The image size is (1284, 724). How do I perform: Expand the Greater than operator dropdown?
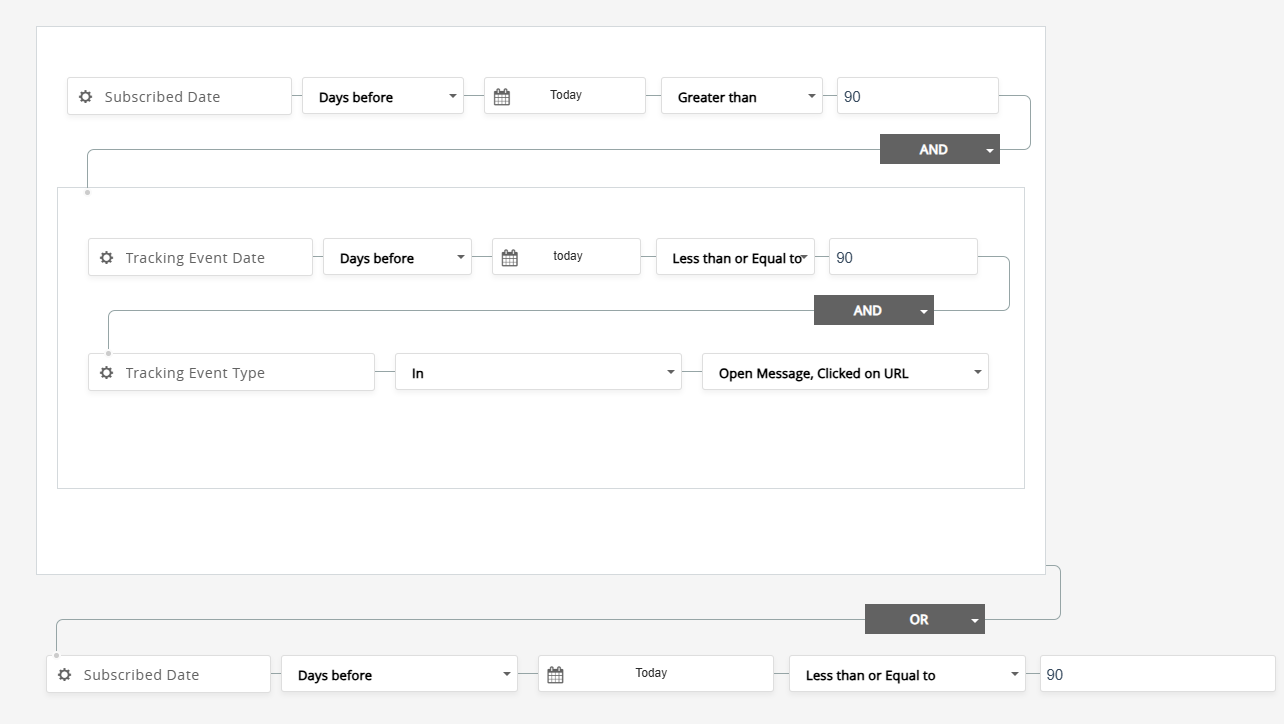coord(741,97)
